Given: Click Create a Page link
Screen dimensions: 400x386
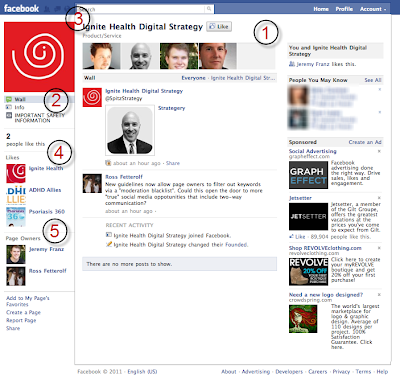Looking at the screenshot, I should [23, 313].
